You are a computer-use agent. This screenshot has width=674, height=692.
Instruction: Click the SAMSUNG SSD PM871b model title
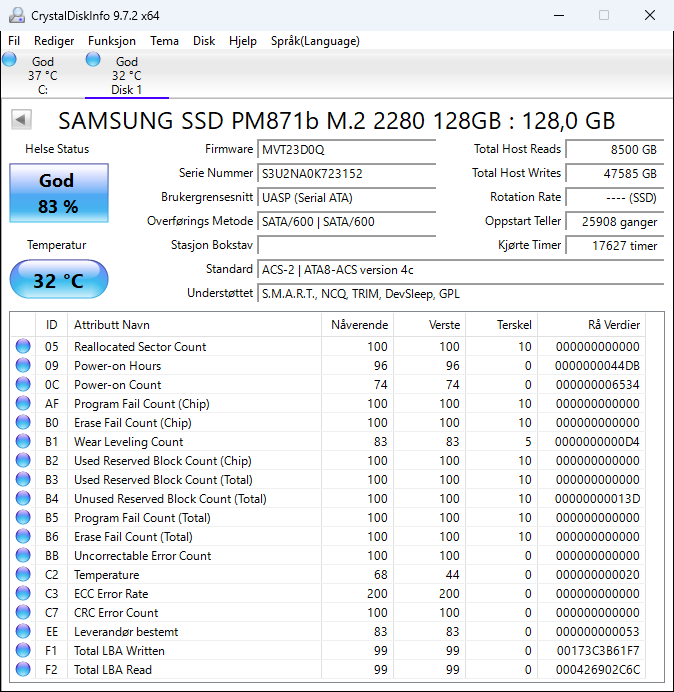[x=336, y=120]
